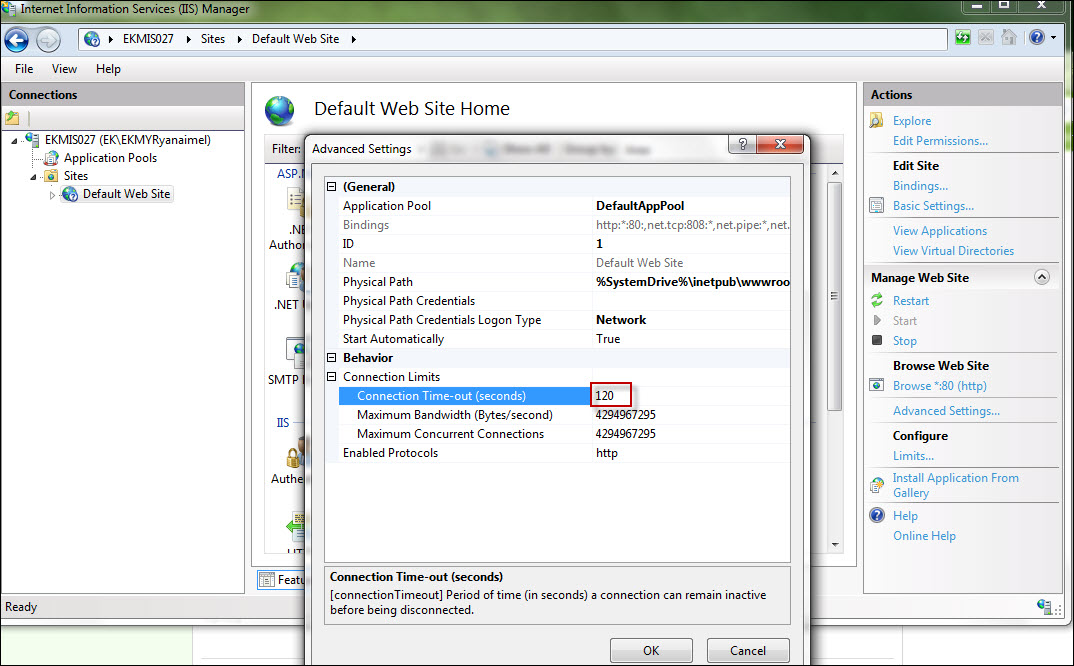Image resolution: width=1074 pixels, height=666 pixels.
Task: Open Advanced Settings link in Actions
Action: pos(946,410)
